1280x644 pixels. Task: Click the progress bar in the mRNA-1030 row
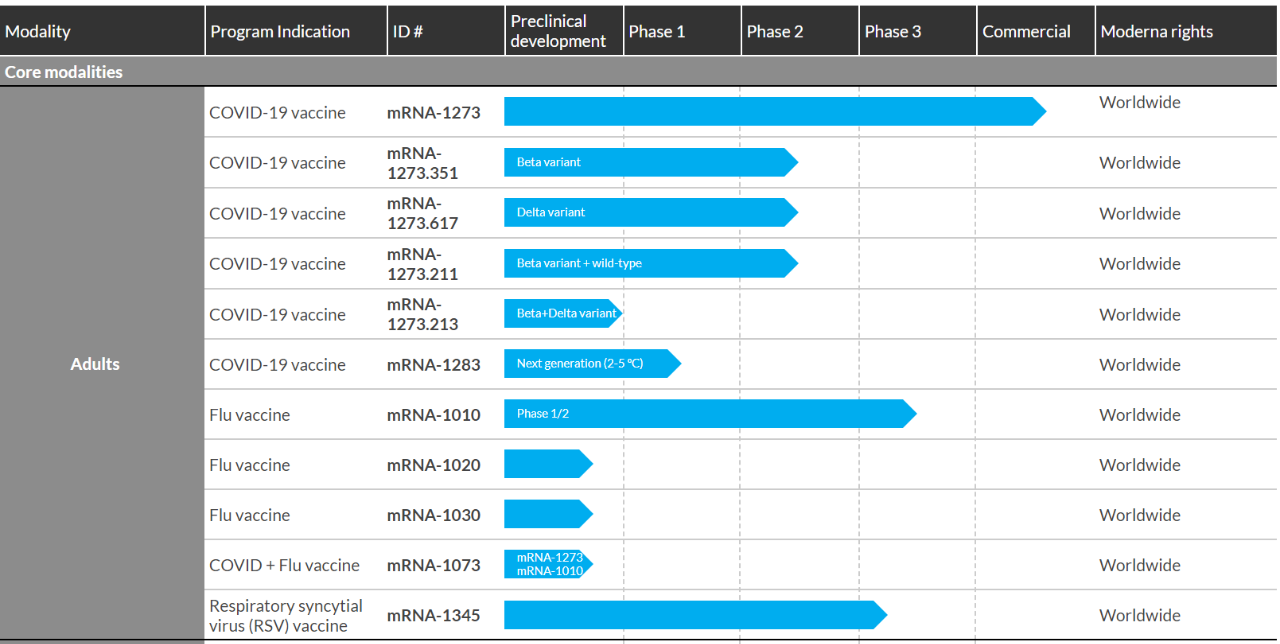tap(548, 514)
